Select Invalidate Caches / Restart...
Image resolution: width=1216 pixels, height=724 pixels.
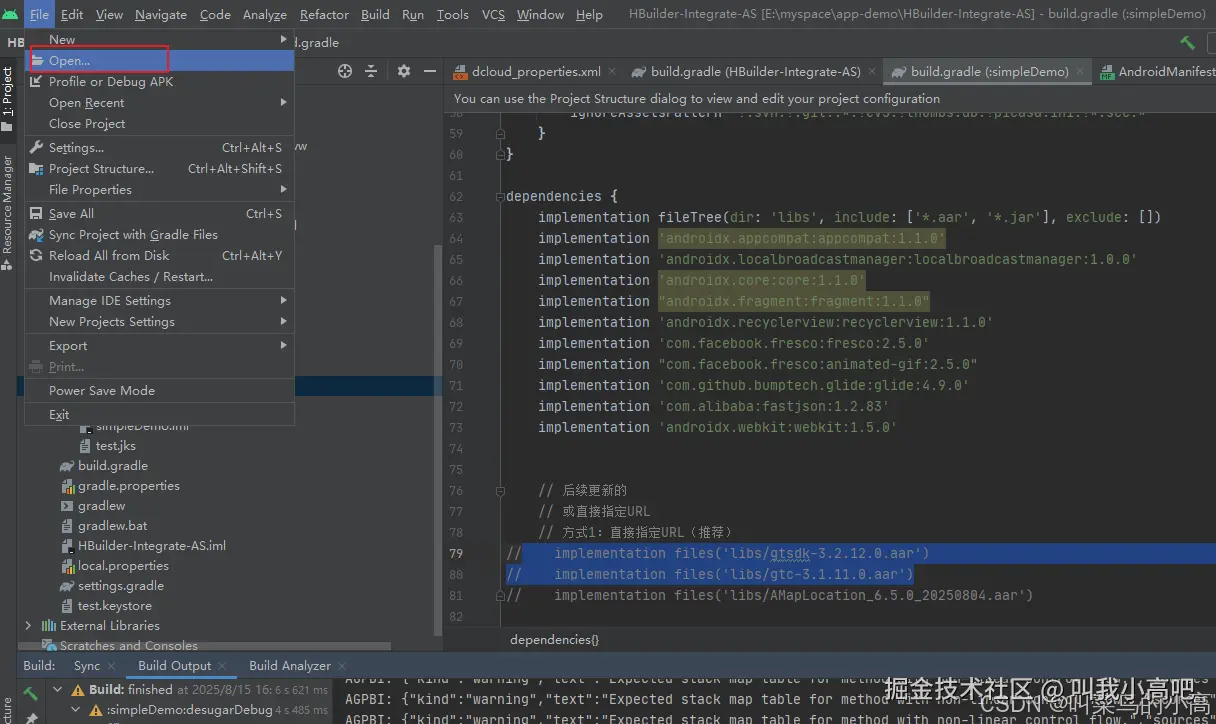(160, 276)
